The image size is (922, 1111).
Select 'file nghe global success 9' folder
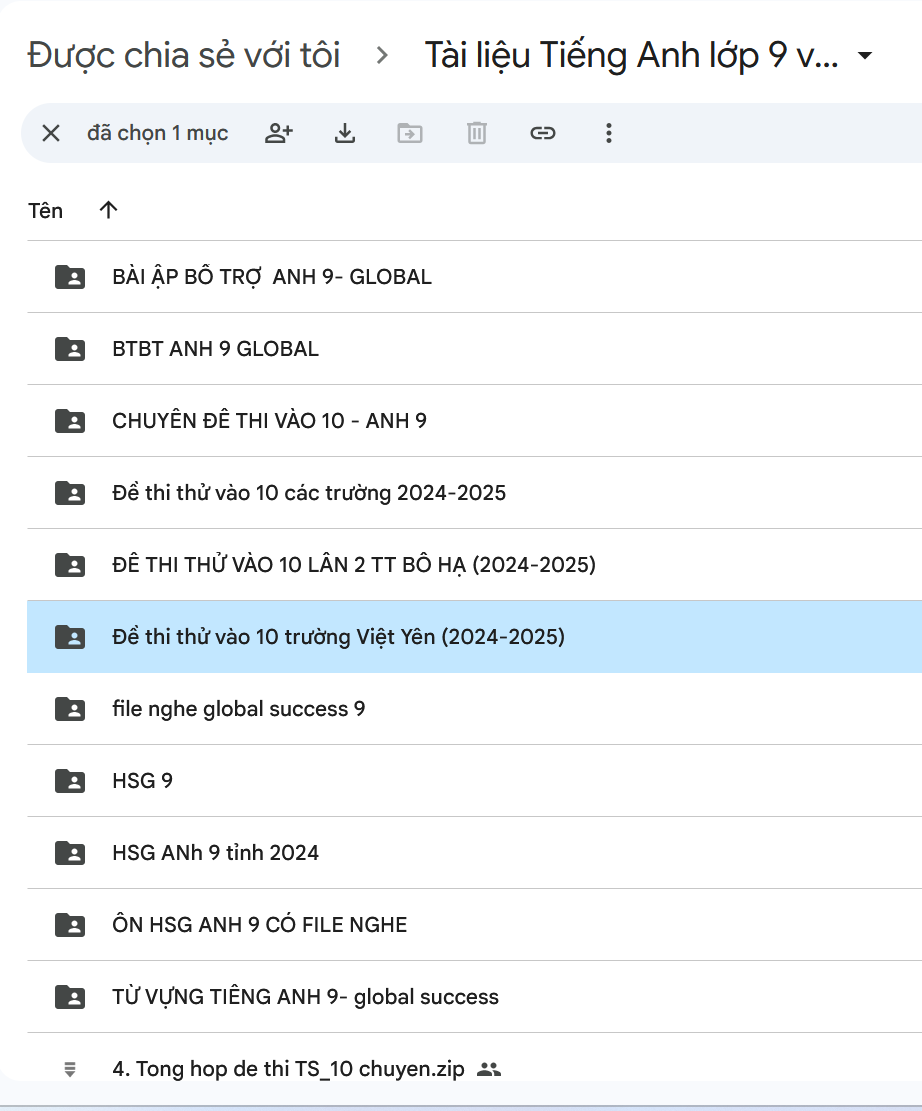(238, 709)
